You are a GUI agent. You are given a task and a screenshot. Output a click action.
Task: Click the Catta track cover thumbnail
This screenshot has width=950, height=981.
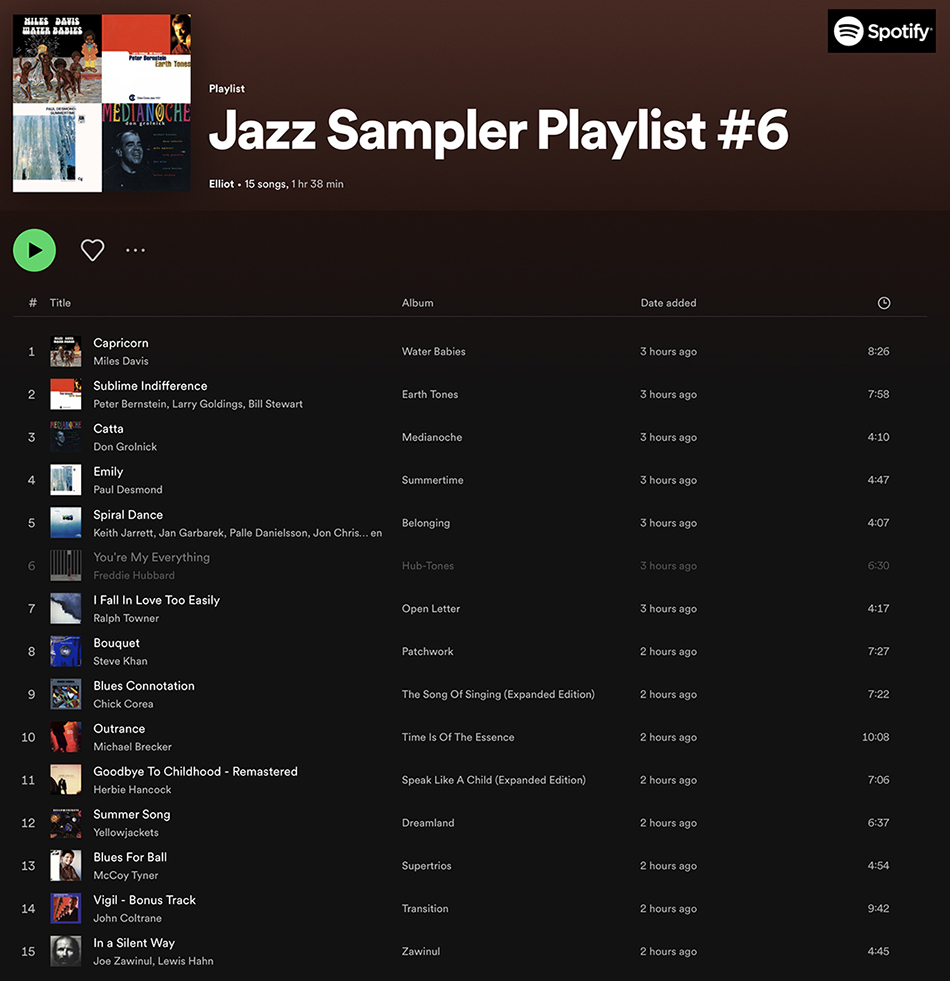pyautogui.click(x=66, y=437)
